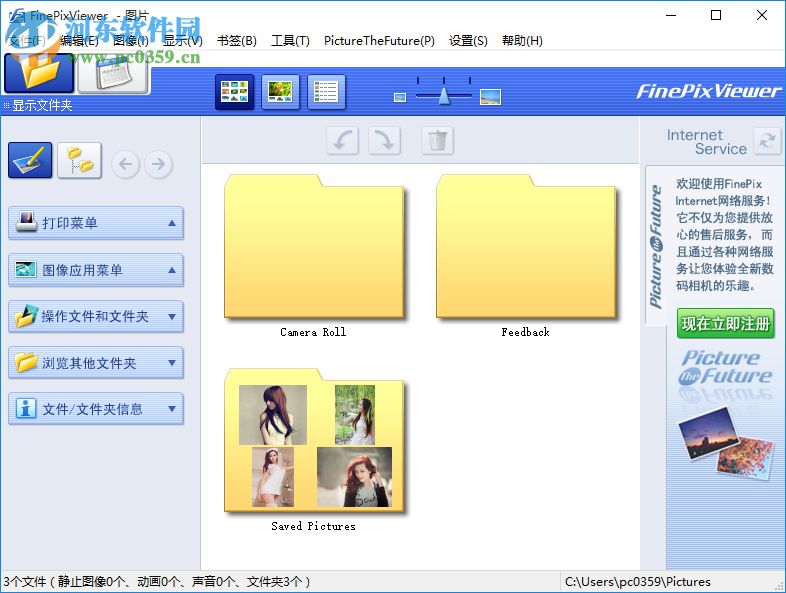The height and width of the screenshot is (593, 786).
Task: Click the 图像应用菜单 label
Action: point(82,270)
